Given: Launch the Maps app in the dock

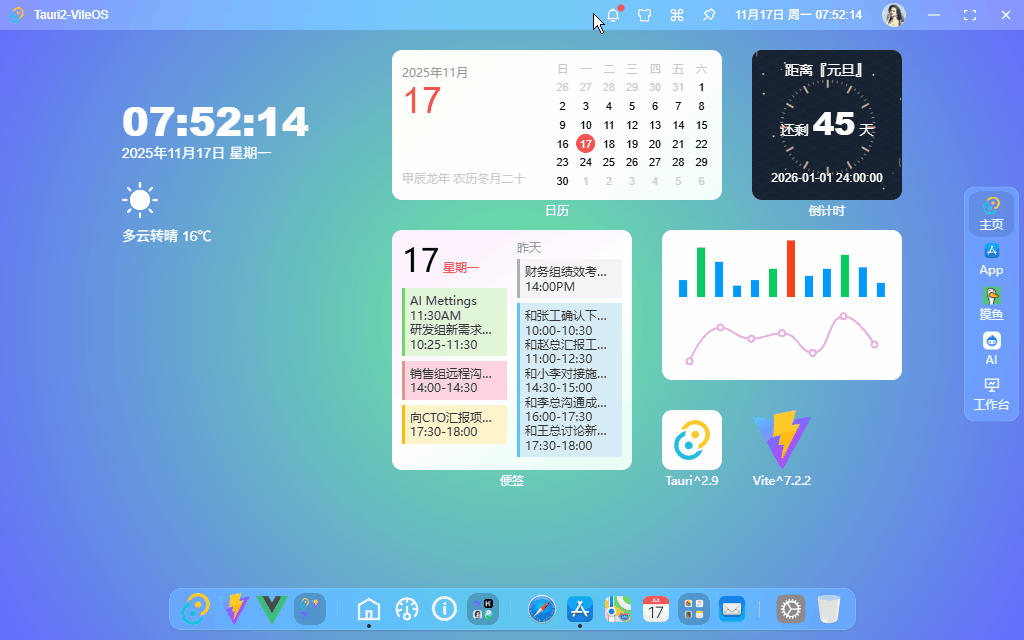Looking at the screenshot, I should click(x=617, y=609).
